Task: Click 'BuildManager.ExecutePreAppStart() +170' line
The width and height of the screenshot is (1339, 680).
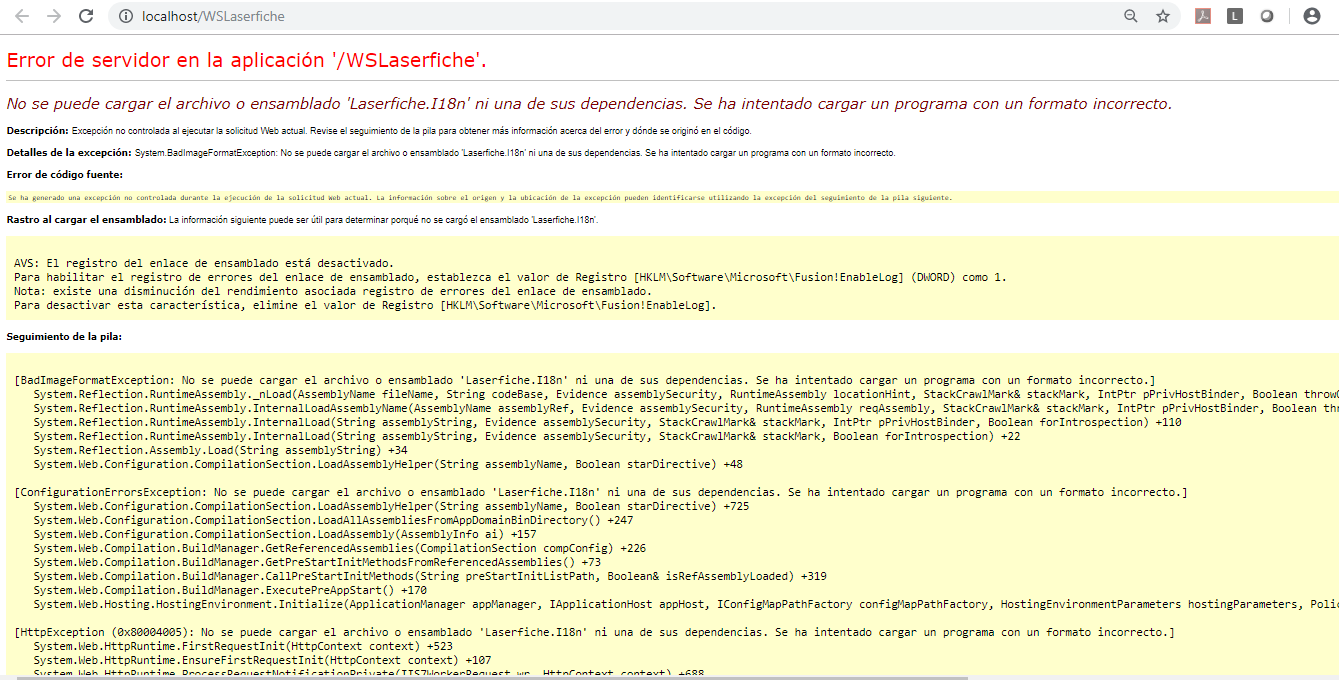Action: (230, 590)
